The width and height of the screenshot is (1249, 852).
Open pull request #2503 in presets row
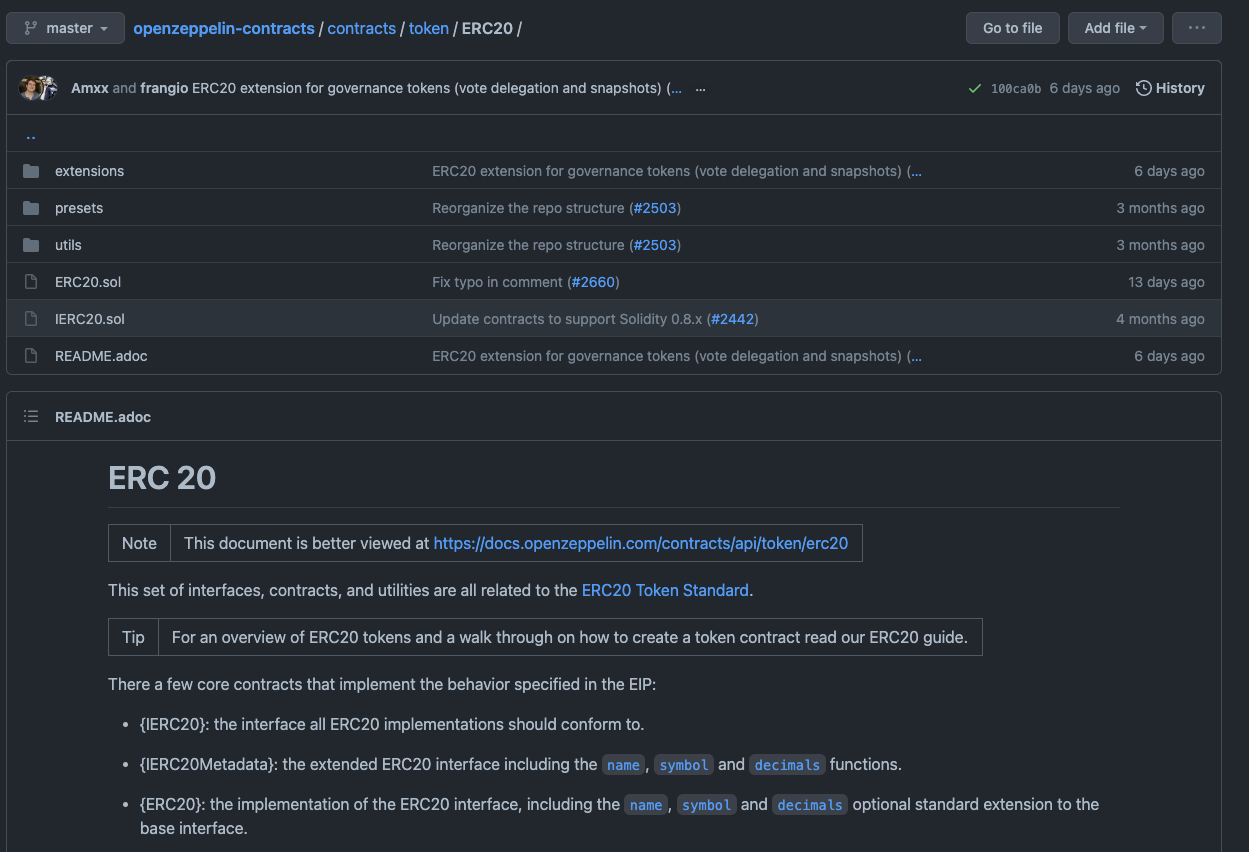655,208
